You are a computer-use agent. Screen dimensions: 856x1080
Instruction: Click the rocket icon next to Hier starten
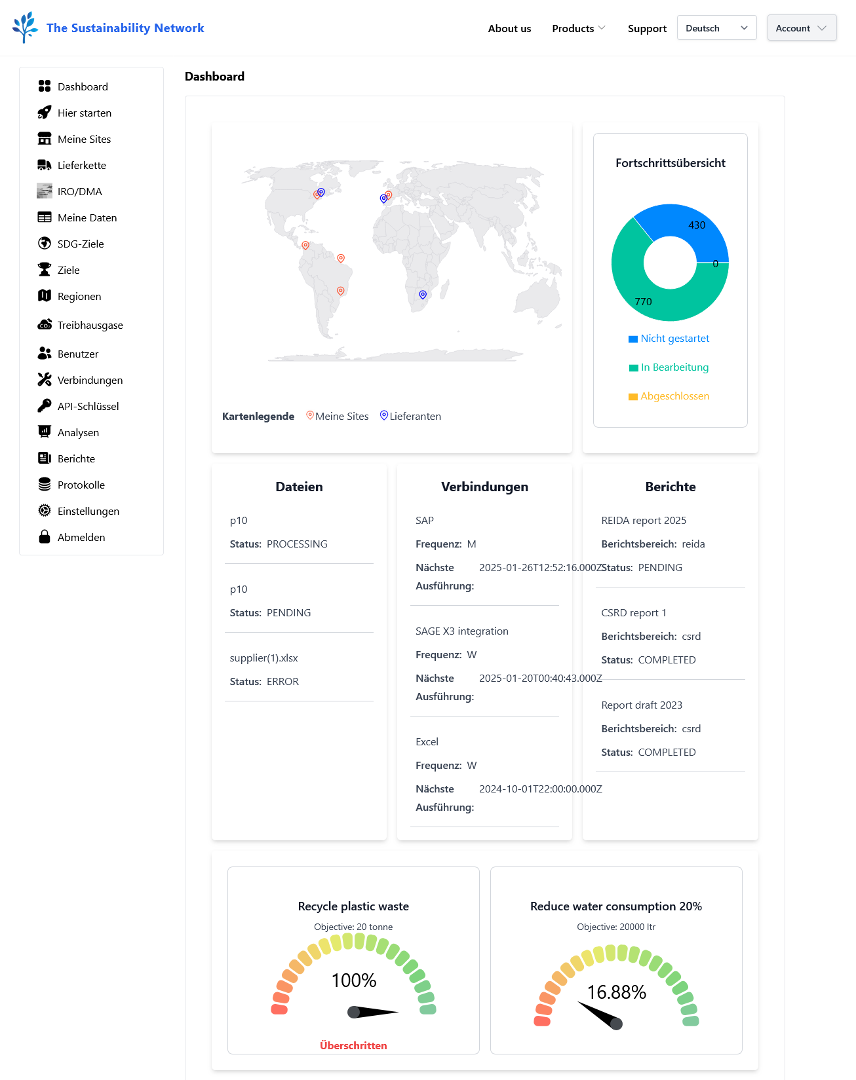(45, 112)
